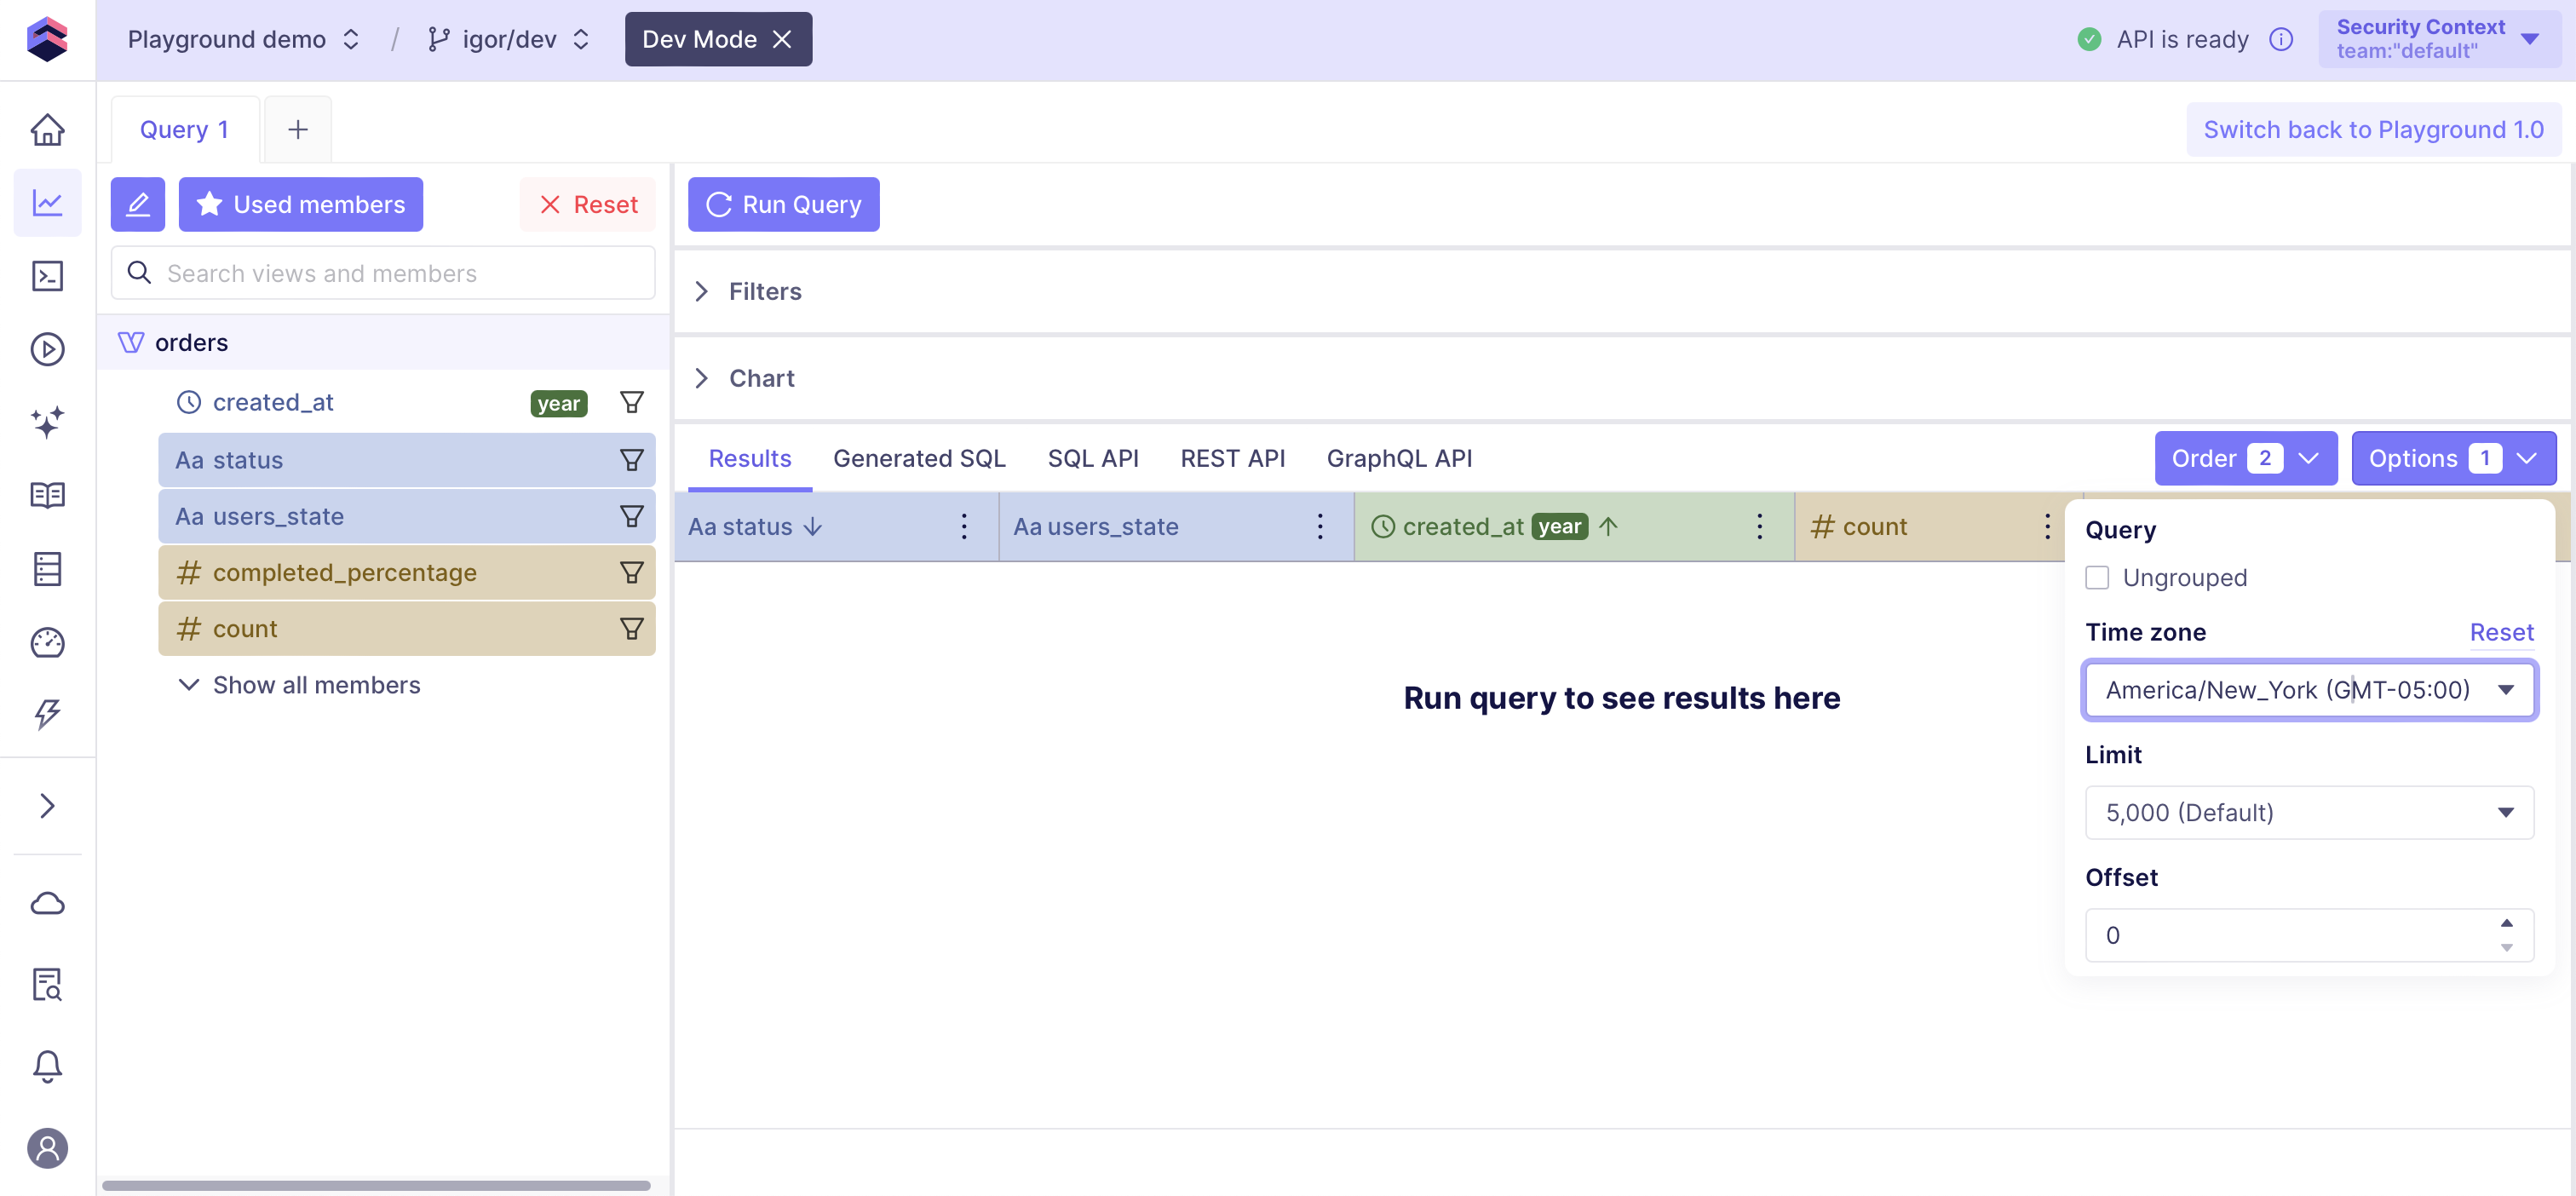Click the API status info icon
Viewport: 2576px width, 1196px height.
[2281, 39]
